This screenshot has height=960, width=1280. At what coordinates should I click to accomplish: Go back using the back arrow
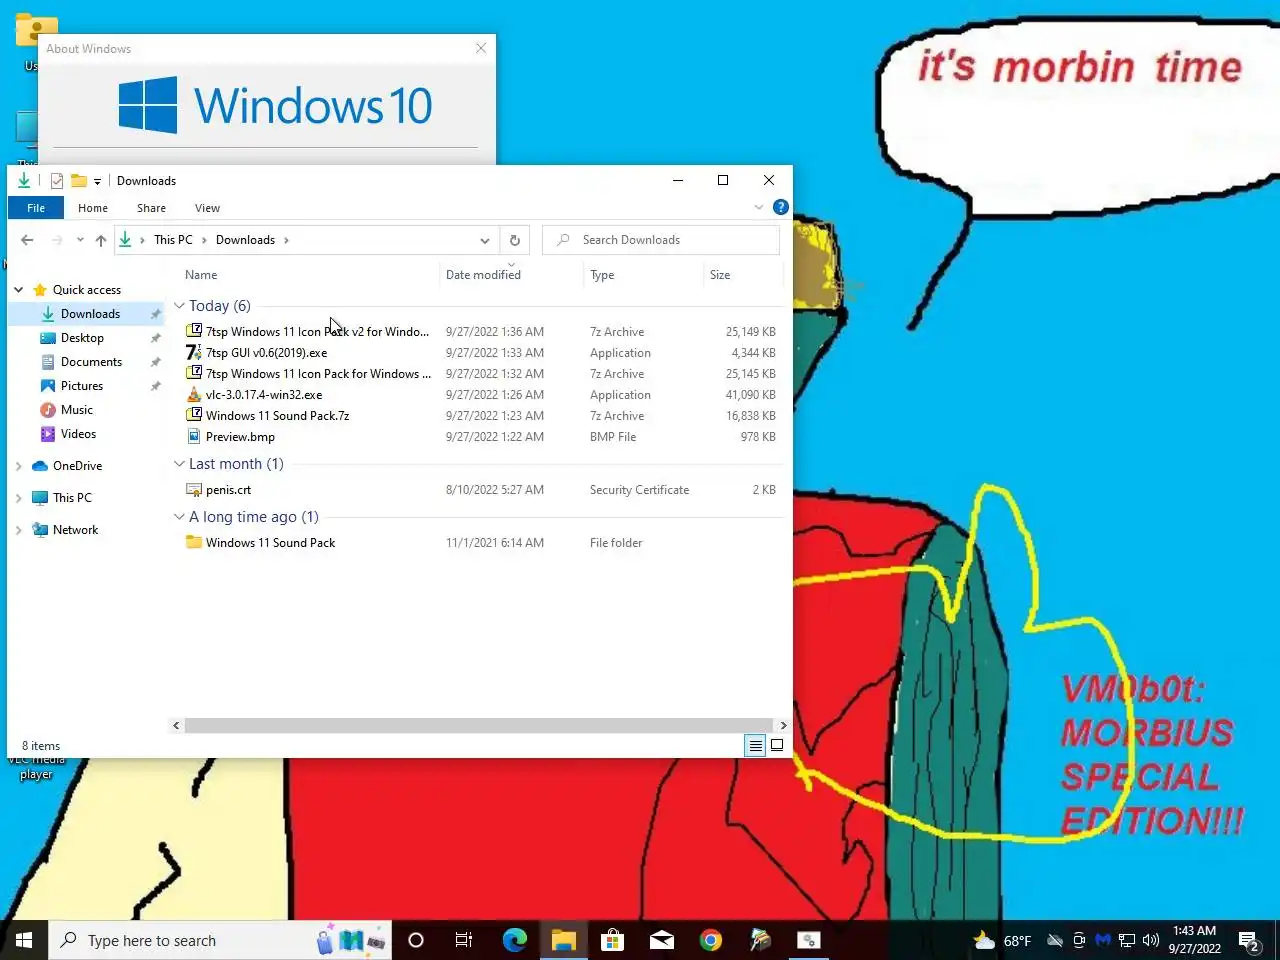coord(27,240)
